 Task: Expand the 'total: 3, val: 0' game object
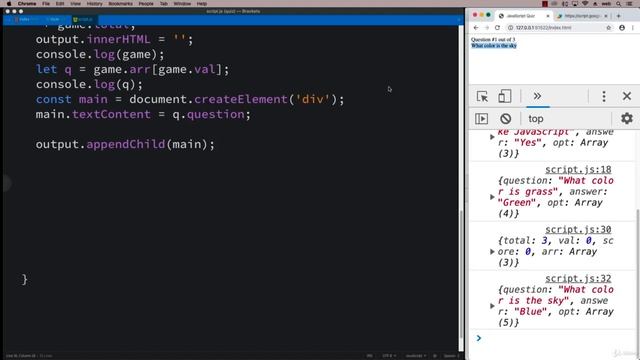point(492,252)
